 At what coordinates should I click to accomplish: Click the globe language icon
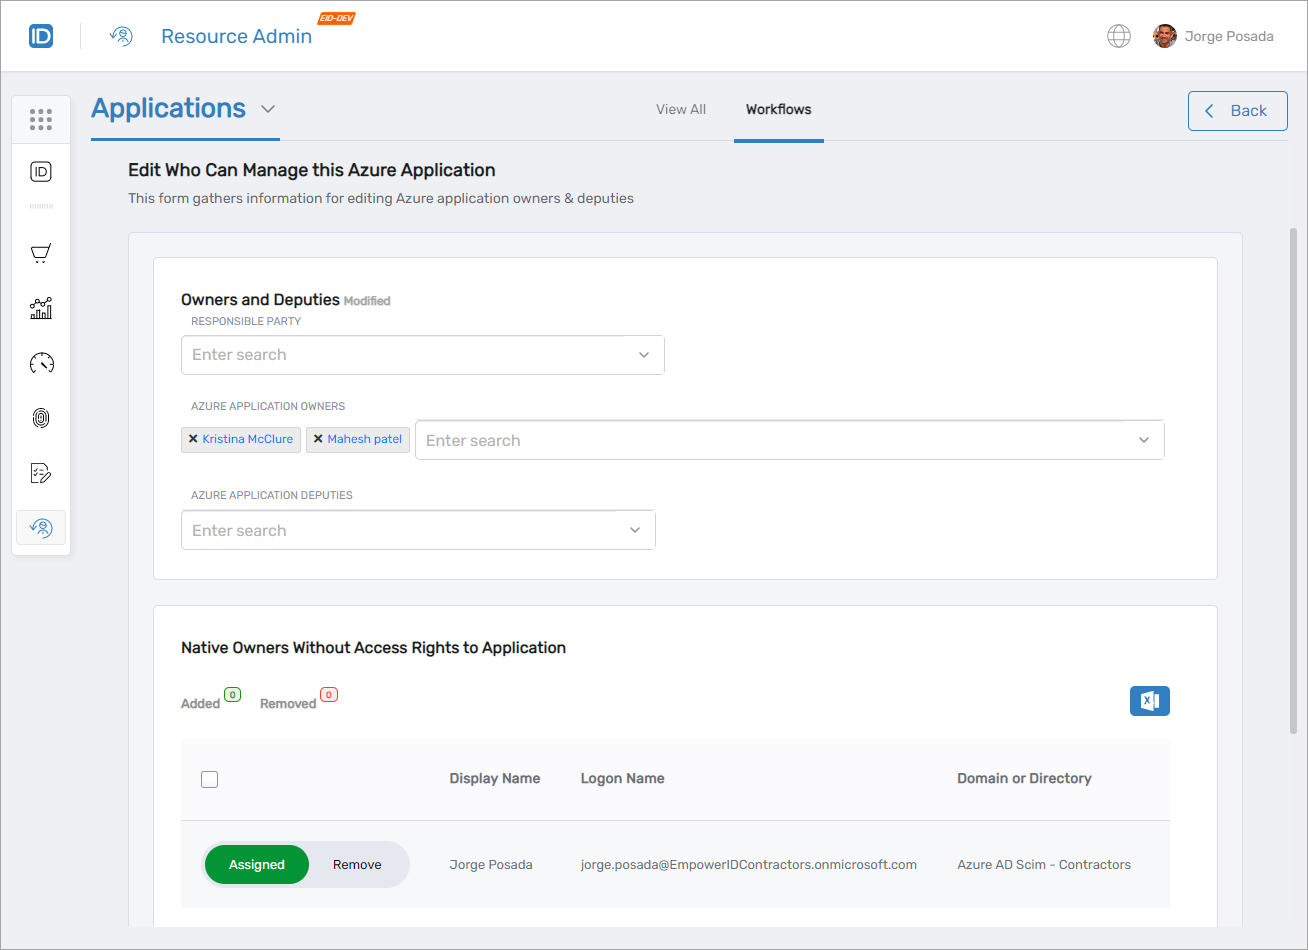pos(1118,37)
